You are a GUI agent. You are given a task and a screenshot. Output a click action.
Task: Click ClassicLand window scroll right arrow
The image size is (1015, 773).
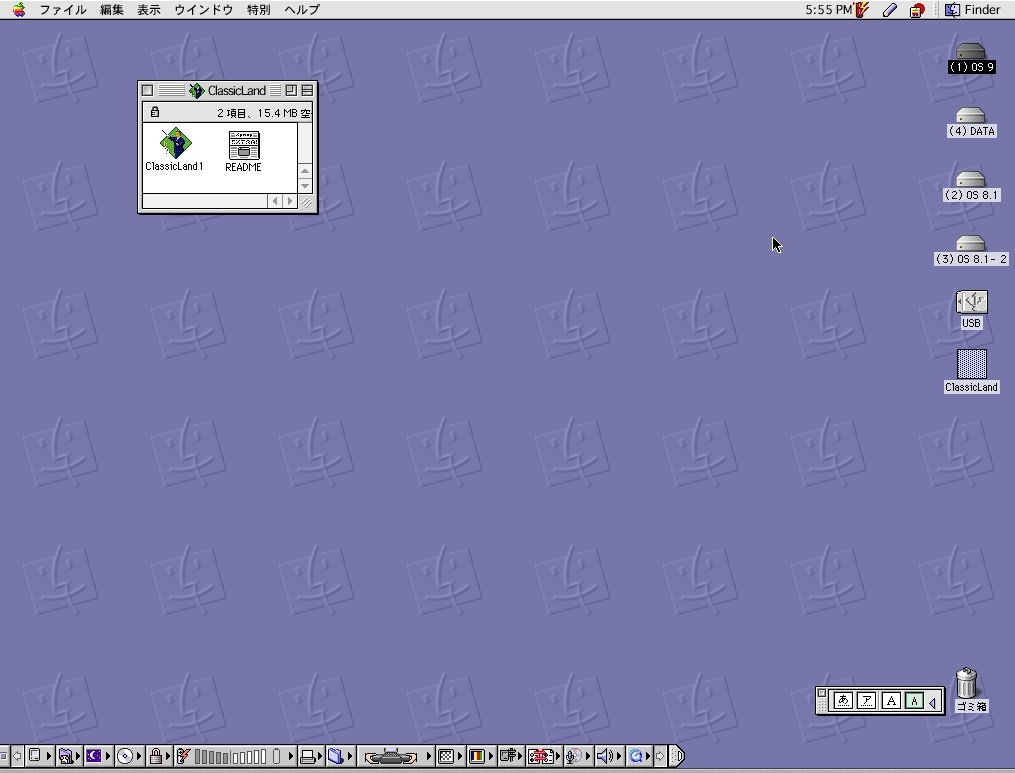point(290,201)
